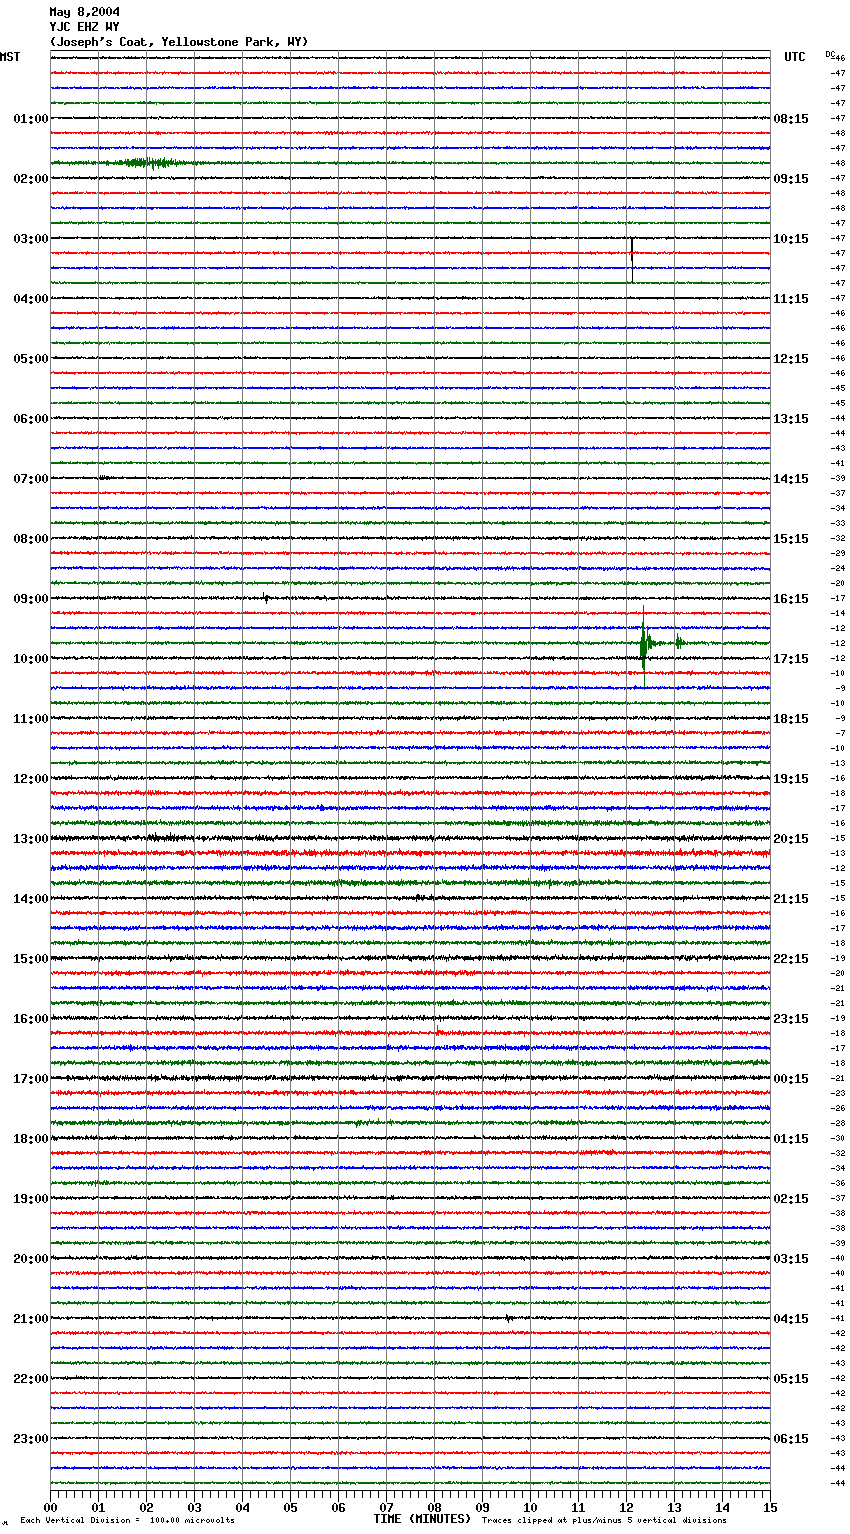The height and width of the screenshot is (1534, 850).
Task: Click the "06:15" UTC time label
Action: click(791, 1439)
